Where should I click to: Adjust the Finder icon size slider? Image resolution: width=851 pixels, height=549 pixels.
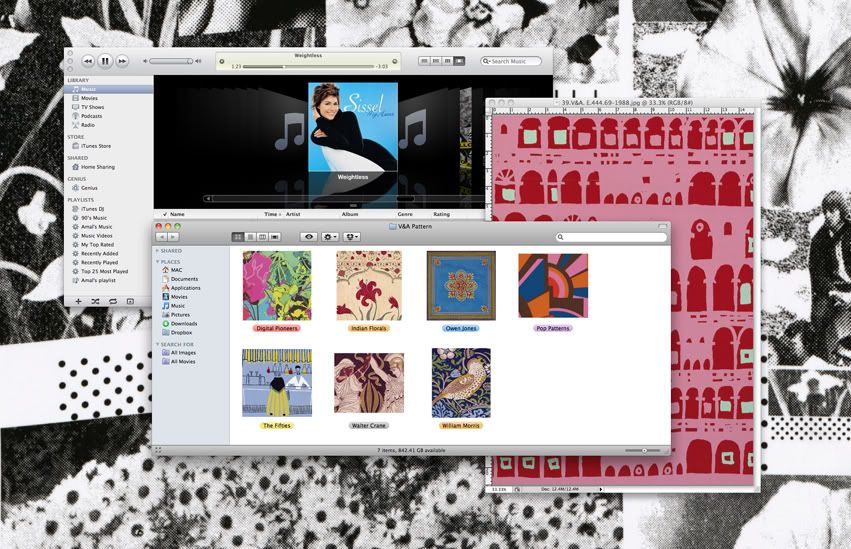643,451
